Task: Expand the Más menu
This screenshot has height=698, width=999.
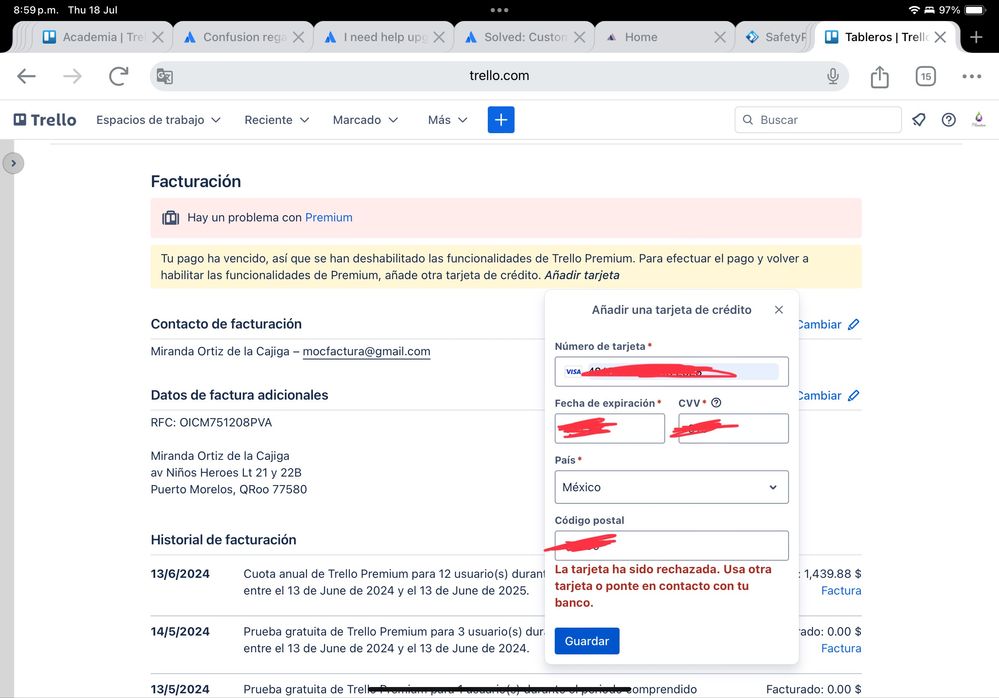Action: click(x=447, y=120)
